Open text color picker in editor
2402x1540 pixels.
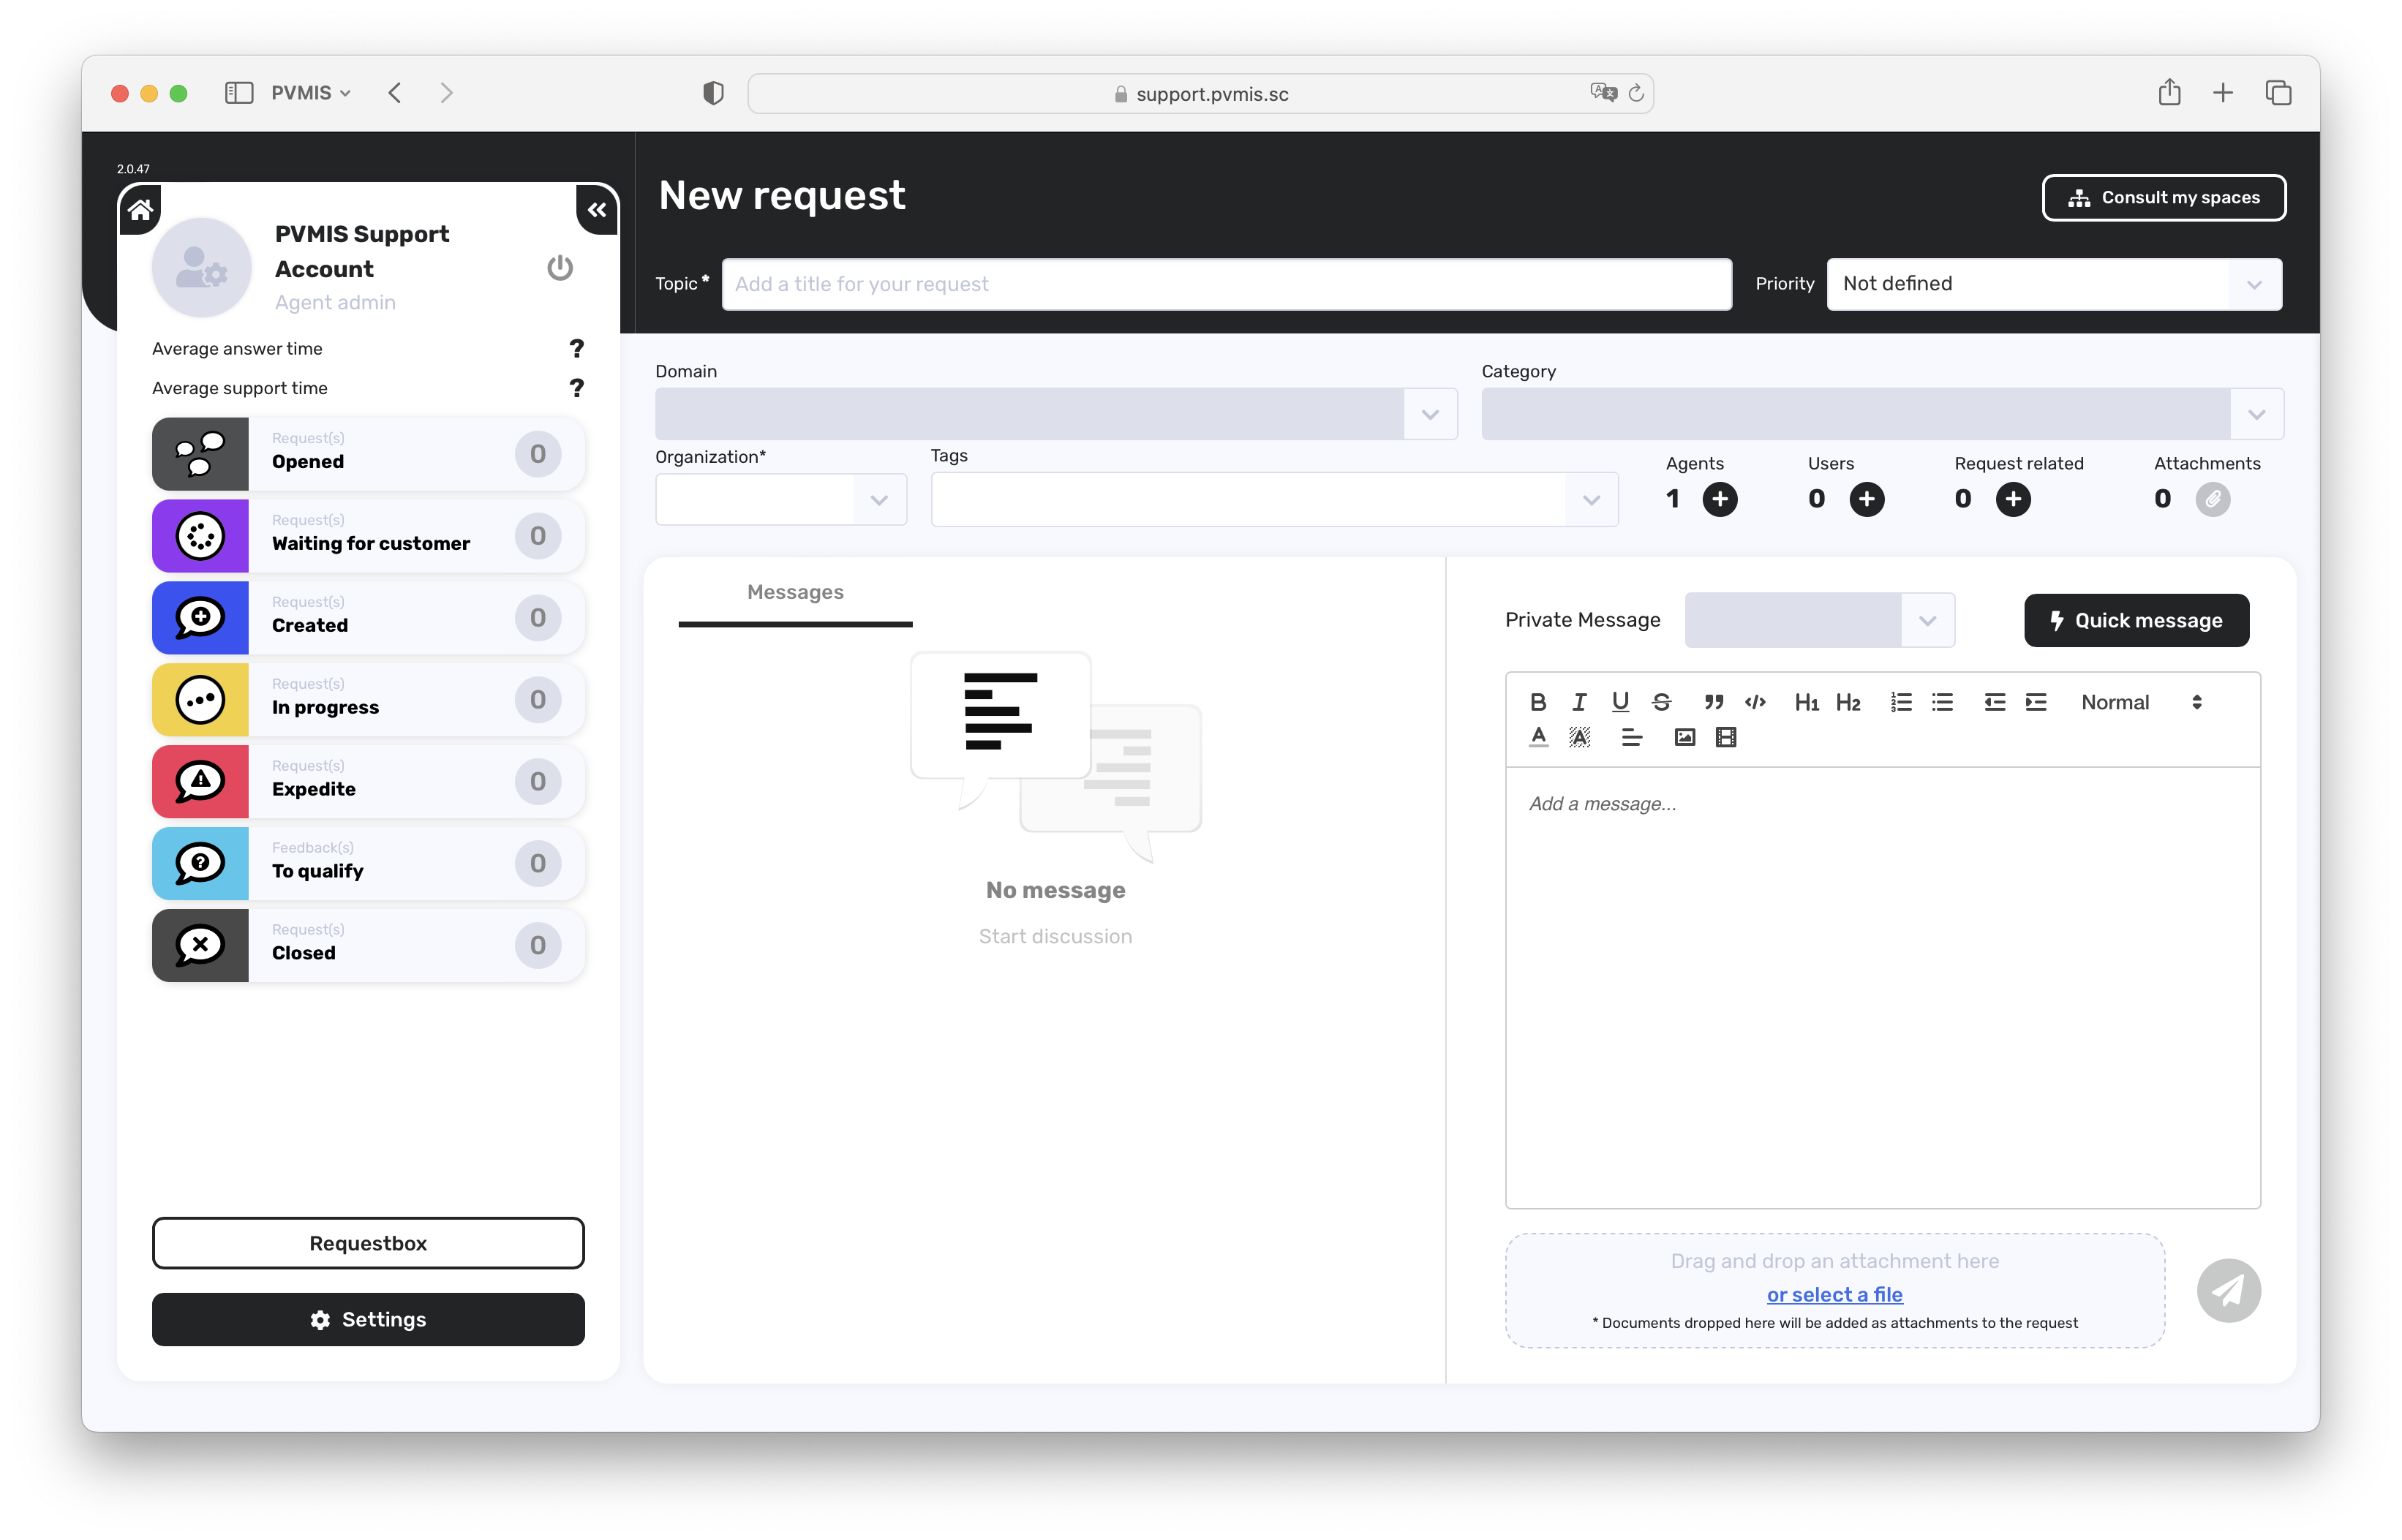point(1538,738)
